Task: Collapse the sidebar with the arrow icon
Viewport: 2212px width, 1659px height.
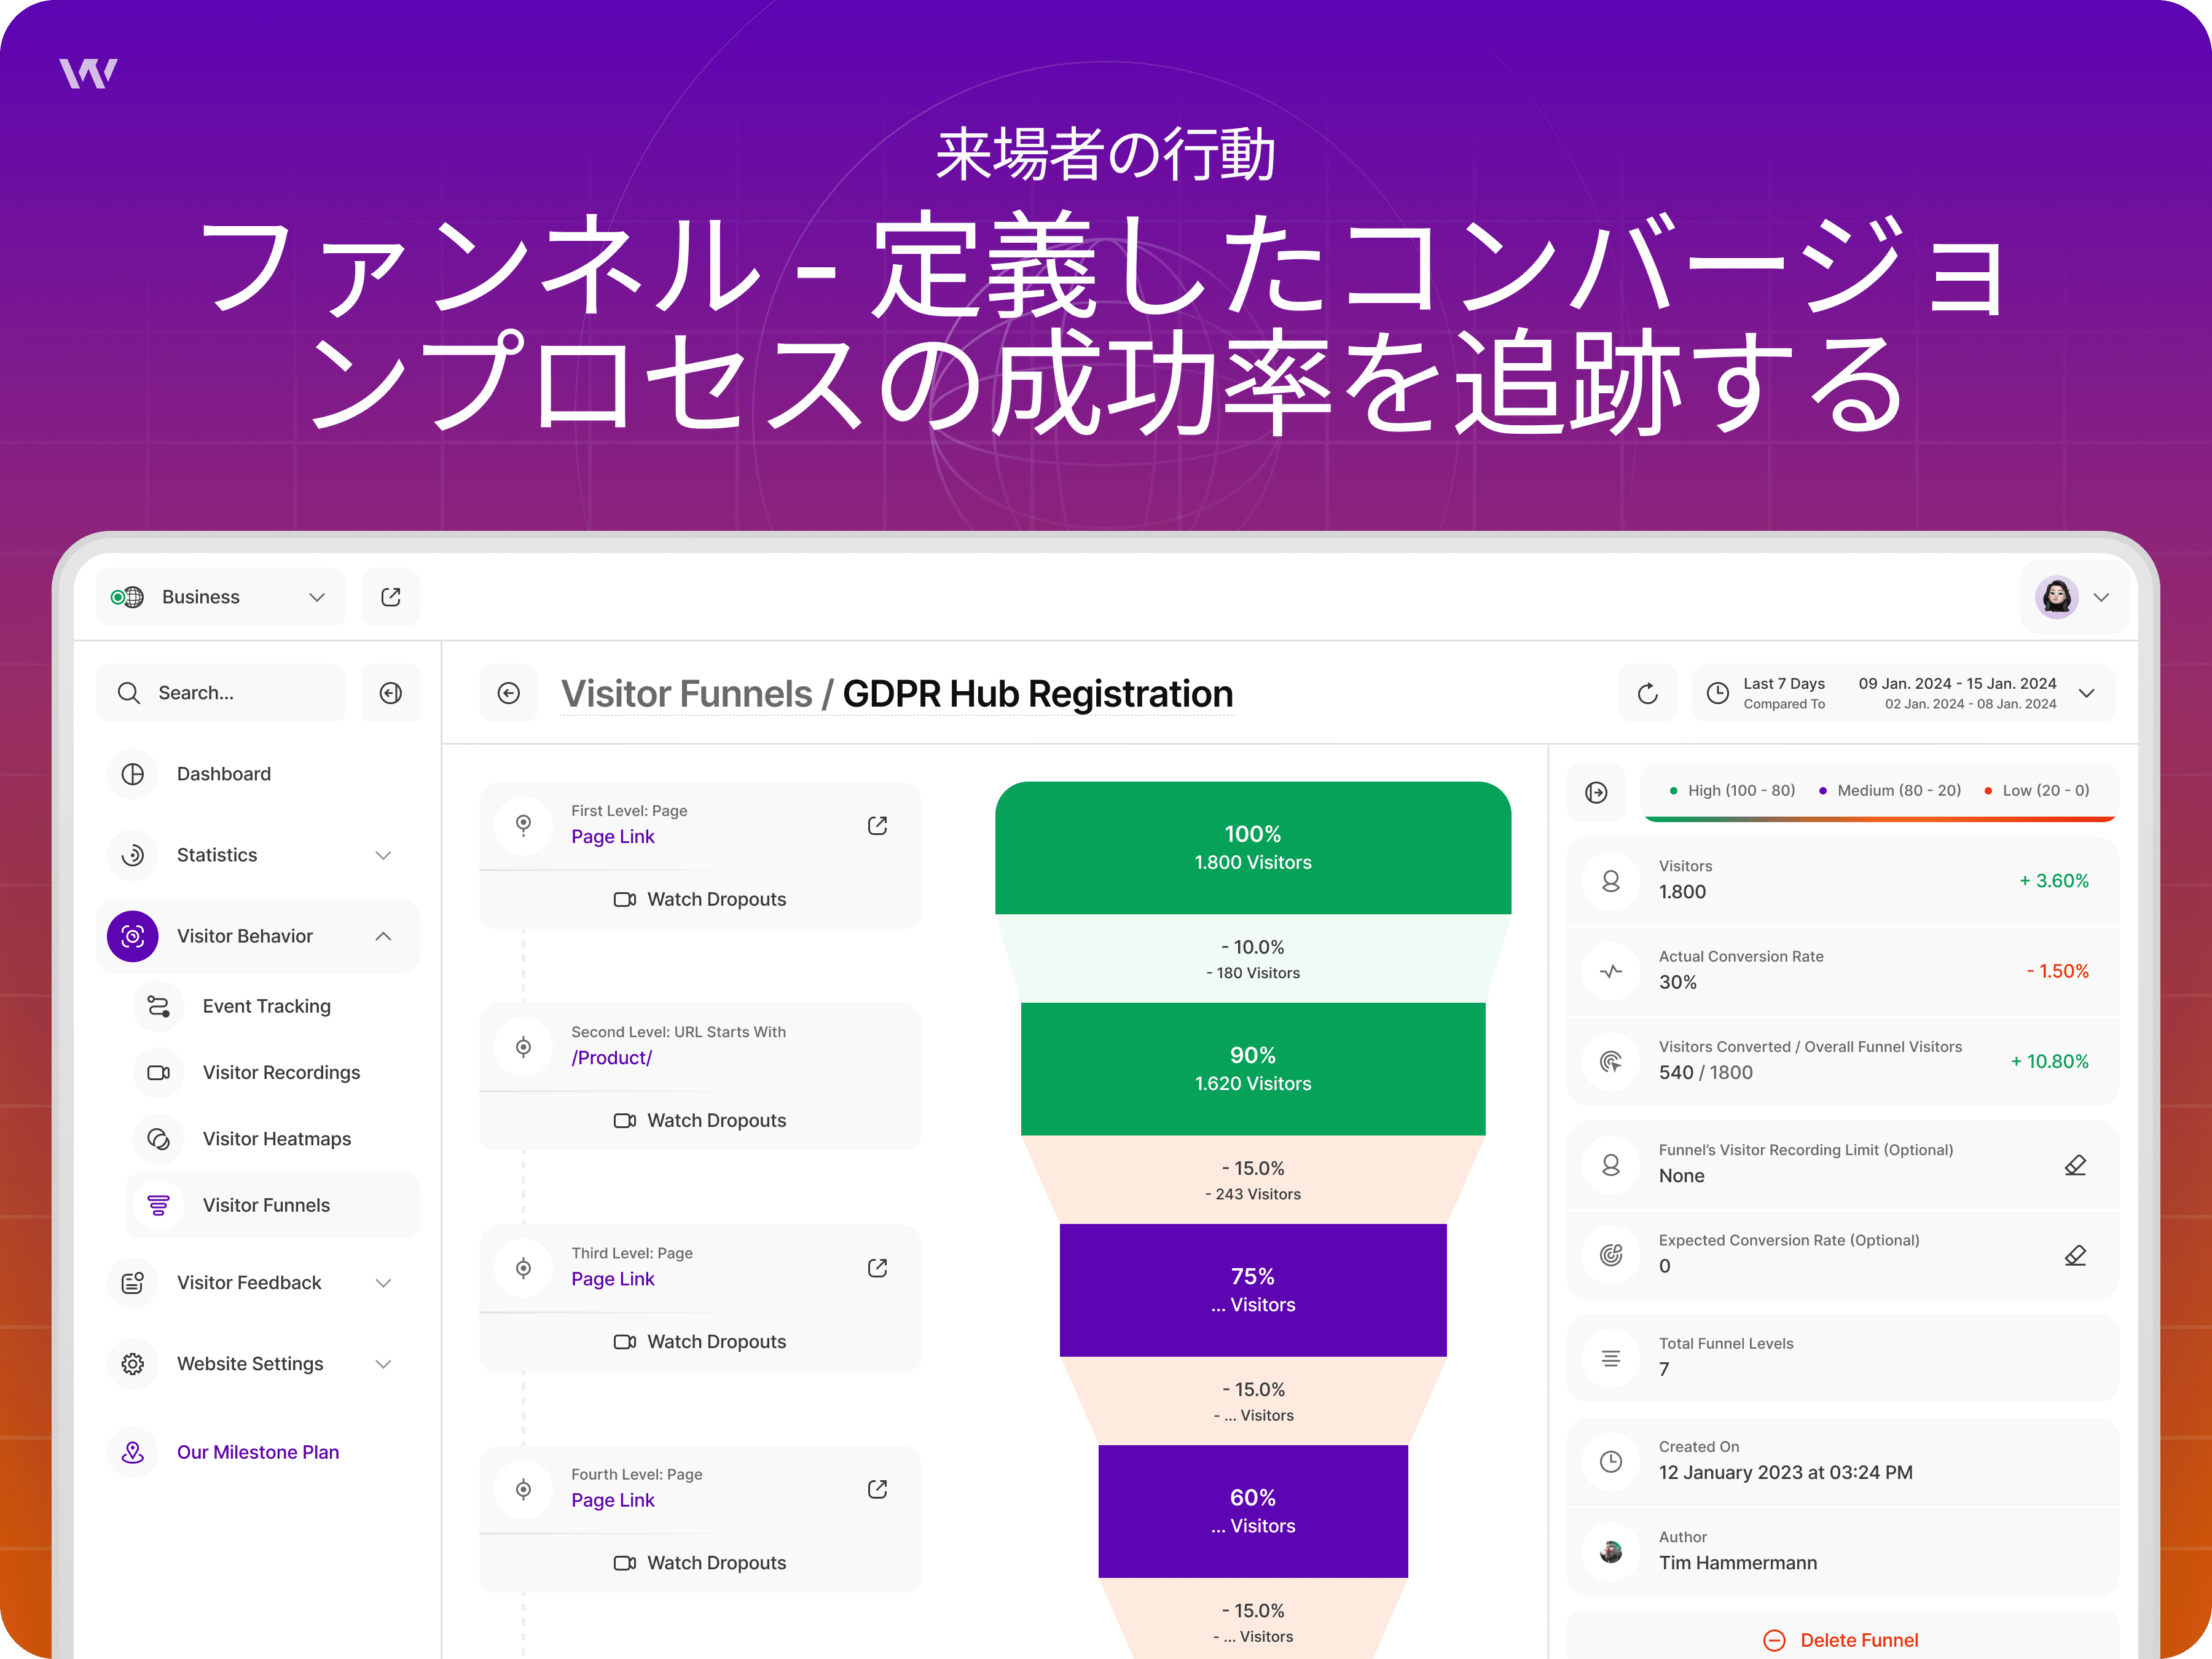Action: tap(391, 693)
